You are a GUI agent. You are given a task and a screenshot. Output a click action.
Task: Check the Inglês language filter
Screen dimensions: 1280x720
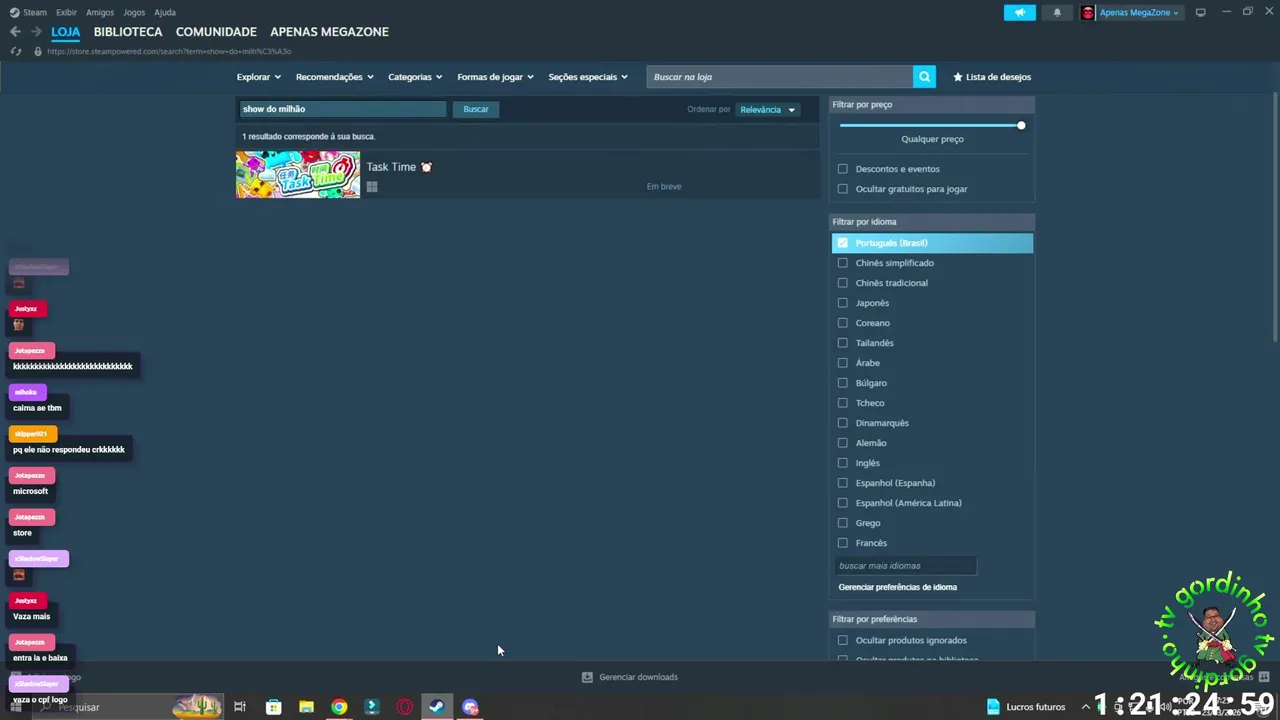tap(843, 463)
